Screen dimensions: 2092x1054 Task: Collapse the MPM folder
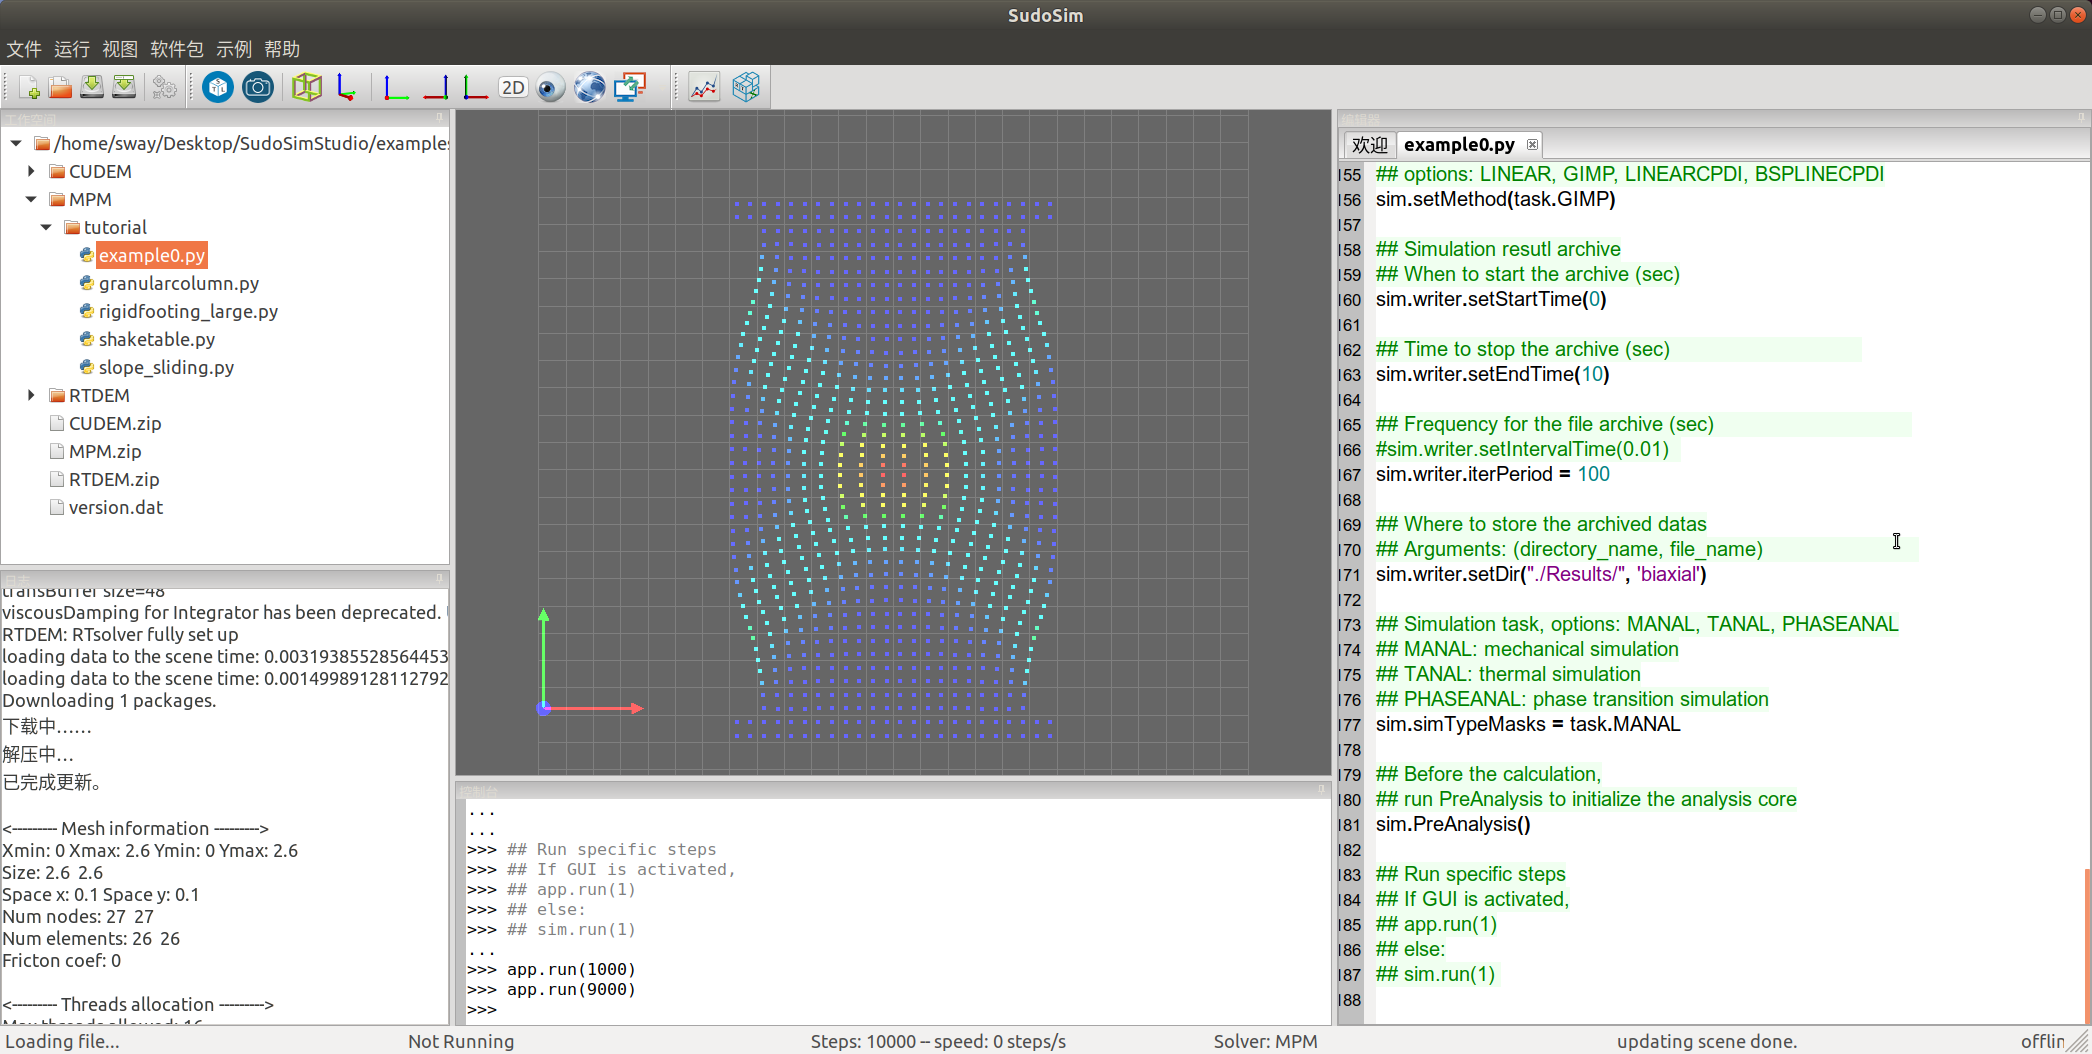pyautogui.click(x=31, y=199)
